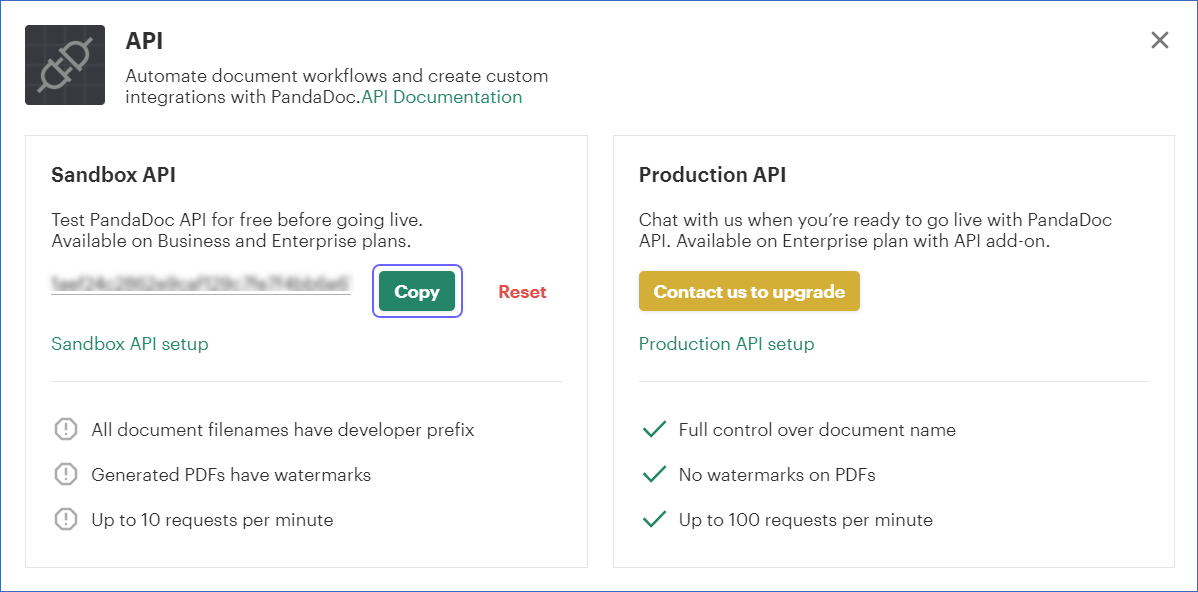Click the blurred Sandbox API key field
The image size is (1198, 592).
(201, 281)
